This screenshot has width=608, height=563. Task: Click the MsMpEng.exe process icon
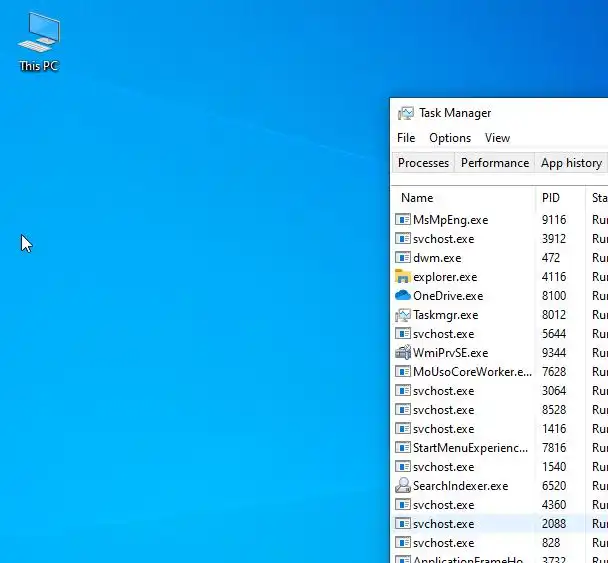(x=402, y=219)
